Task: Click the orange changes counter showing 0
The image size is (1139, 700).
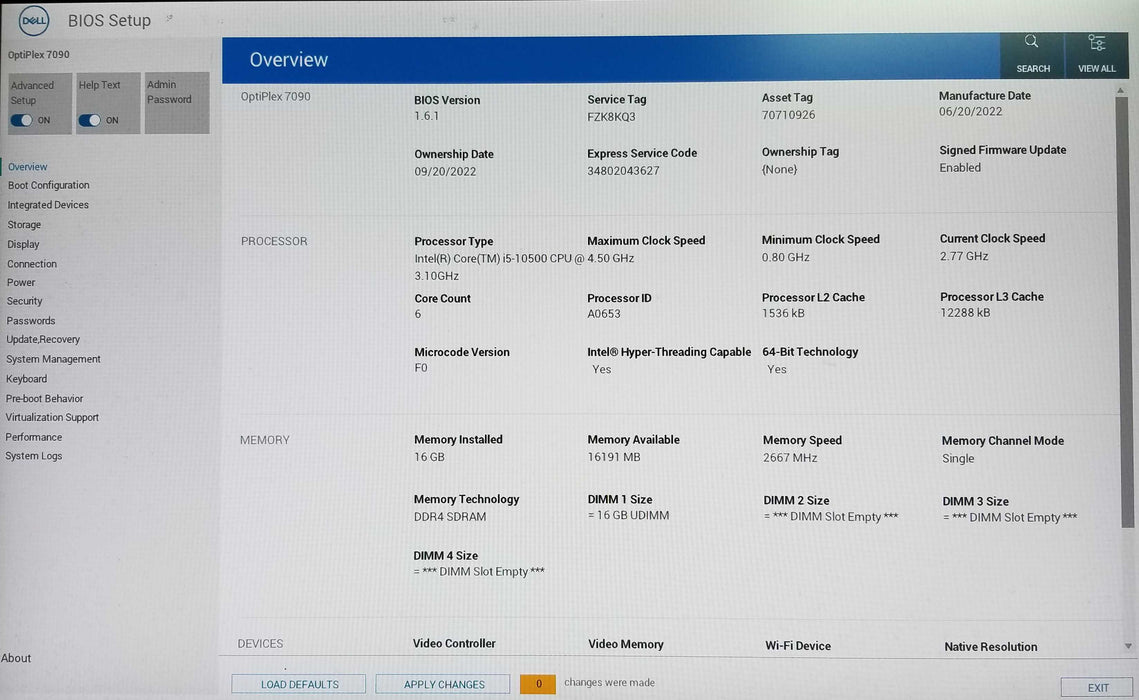Action: tap(538, 683)
